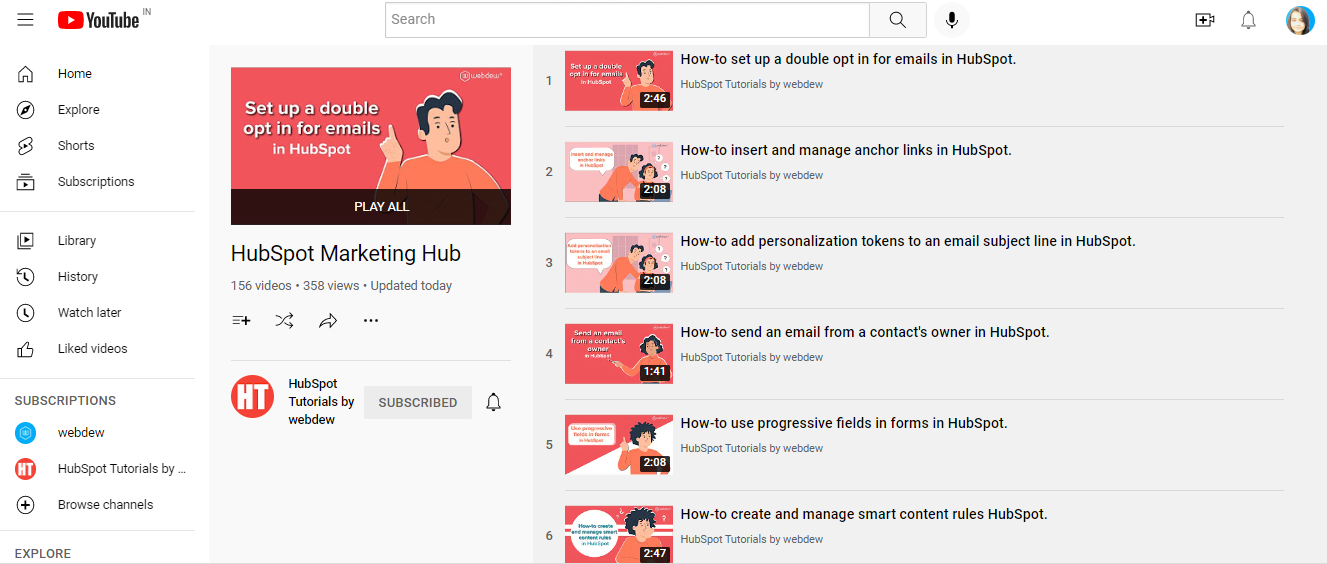Click channel name under the anchor links video
1327x564 pixels.
coord(752,175)
